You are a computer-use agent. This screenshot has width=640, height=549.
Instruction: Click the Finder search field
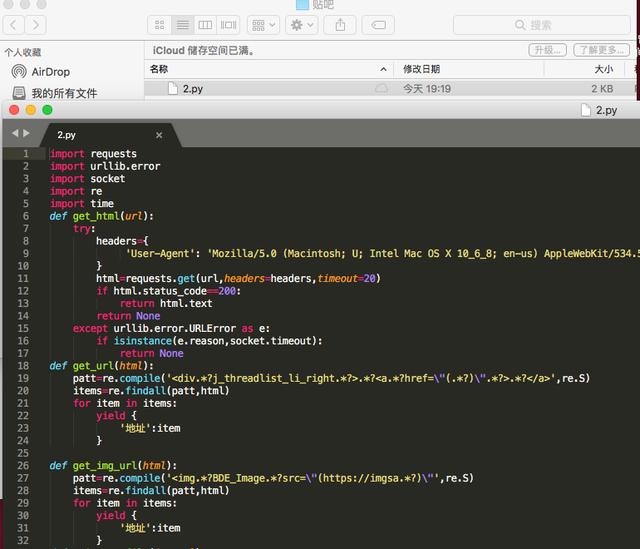[542, 25]
